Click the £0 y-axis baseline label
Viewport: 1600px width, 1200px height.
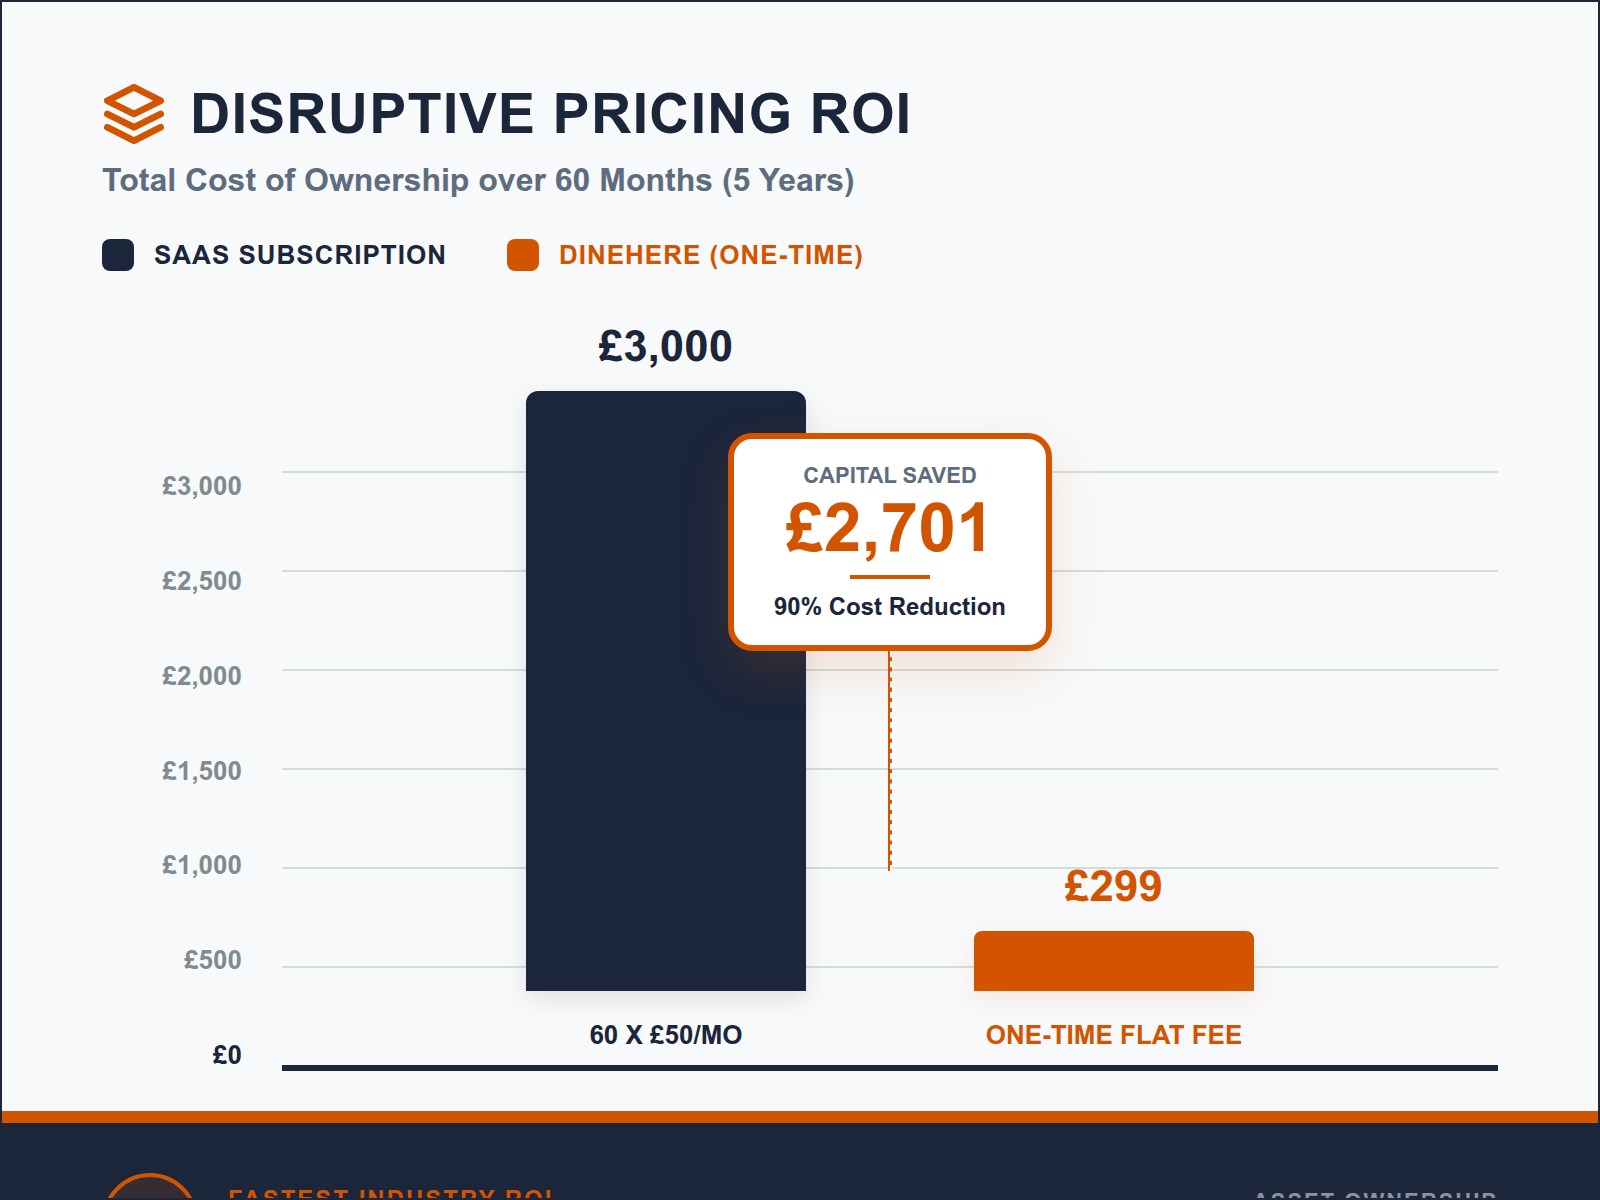pos(227,1055)
